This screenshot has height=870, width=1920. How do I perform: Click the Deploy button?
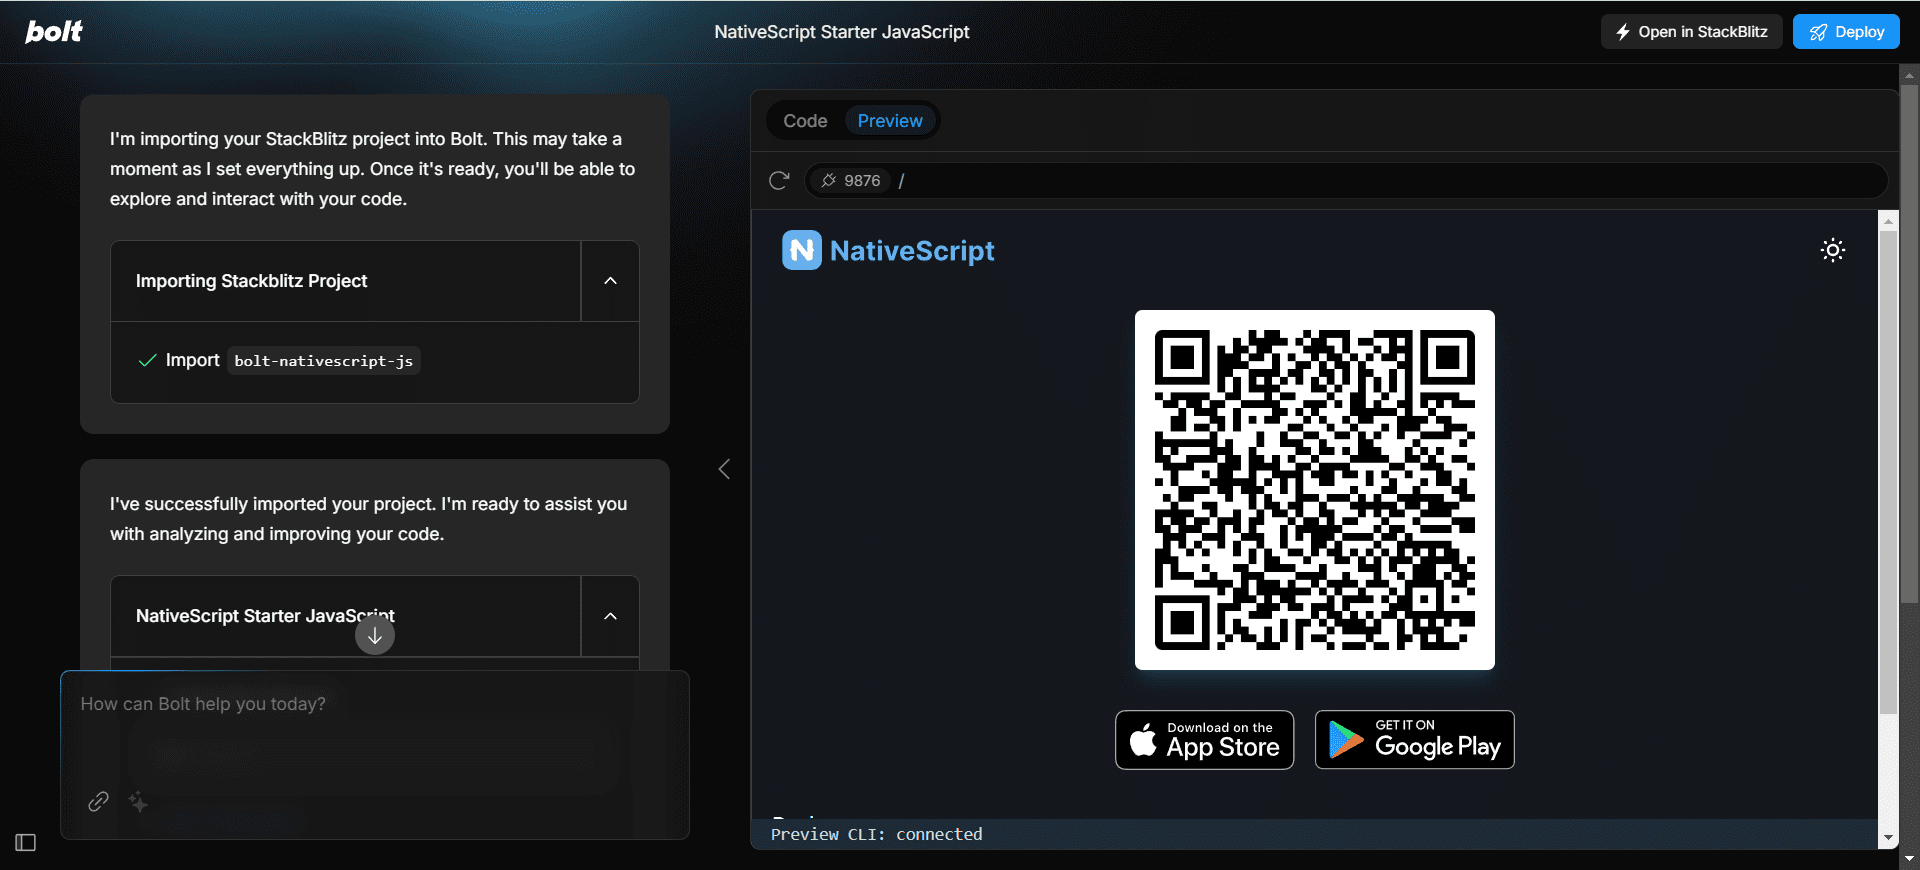coord(1846,32)
